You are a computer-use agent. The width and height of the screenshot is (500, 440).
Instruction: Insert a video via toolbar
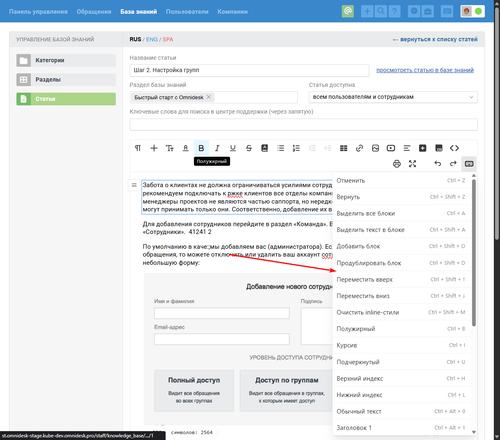[391, 148]
